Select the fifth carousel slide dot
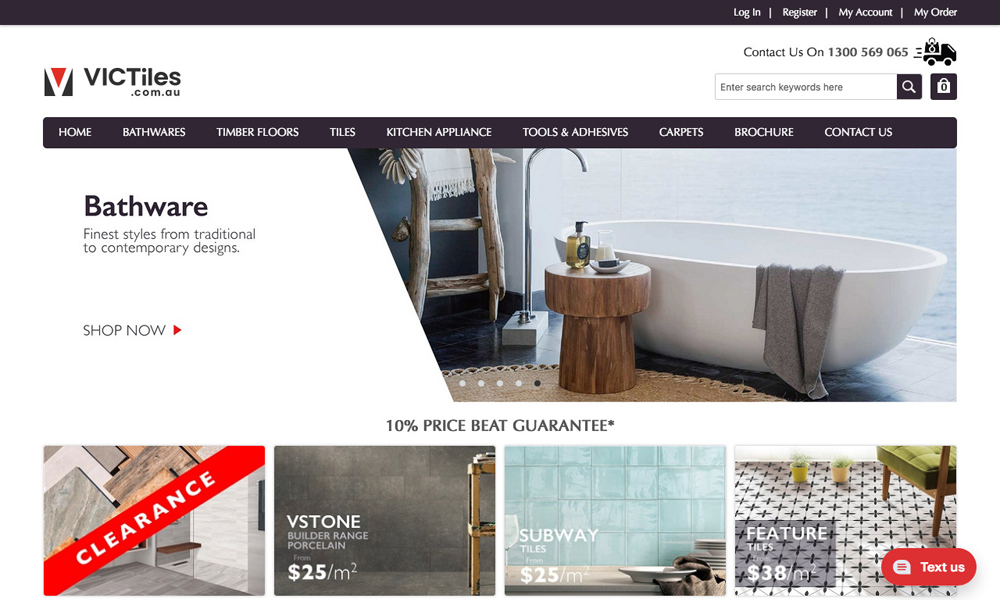The width and height of the screenshot is (1000, 600). click(x=538, y=383)
